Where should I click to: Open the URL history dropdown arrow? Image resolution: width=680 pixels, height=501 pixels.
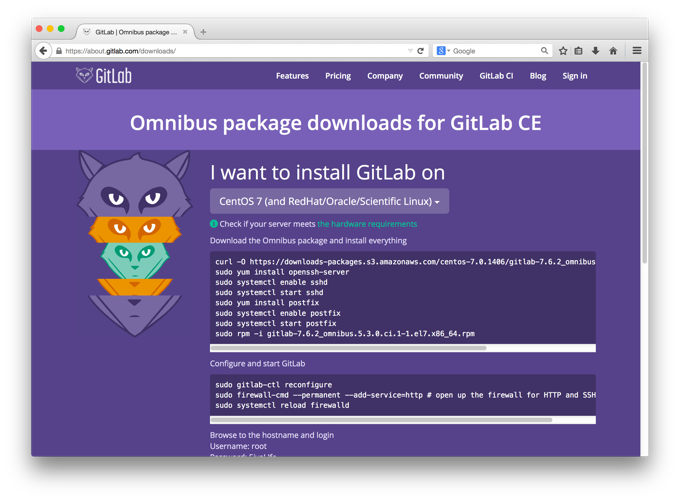click(410, 51)
